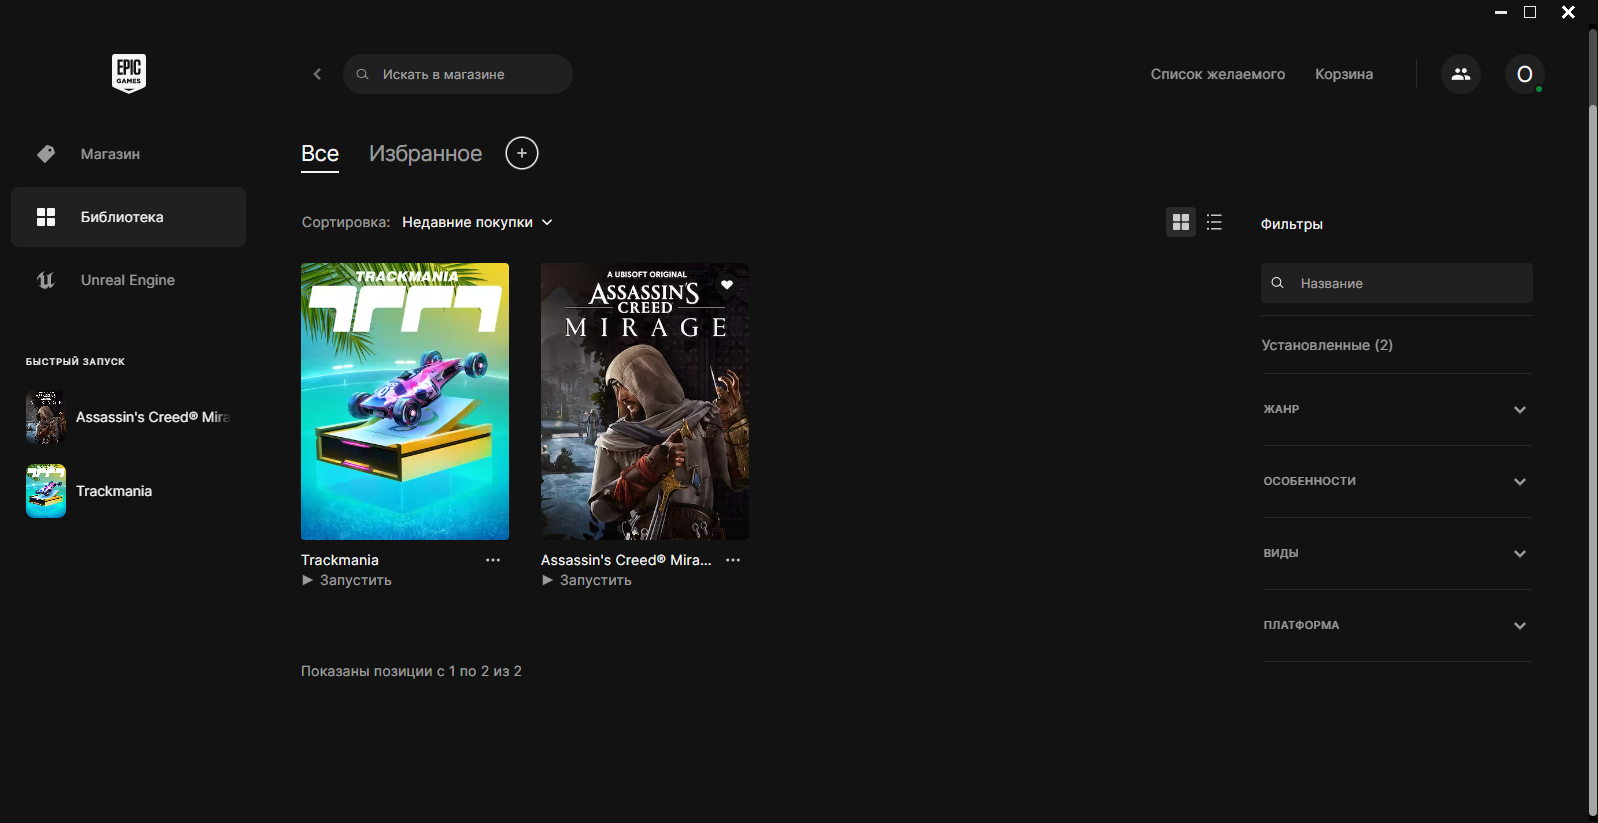Click the filter name search icon
Image resolution: width=1598 pixels, height=823 pixels.
[1277, 283]
